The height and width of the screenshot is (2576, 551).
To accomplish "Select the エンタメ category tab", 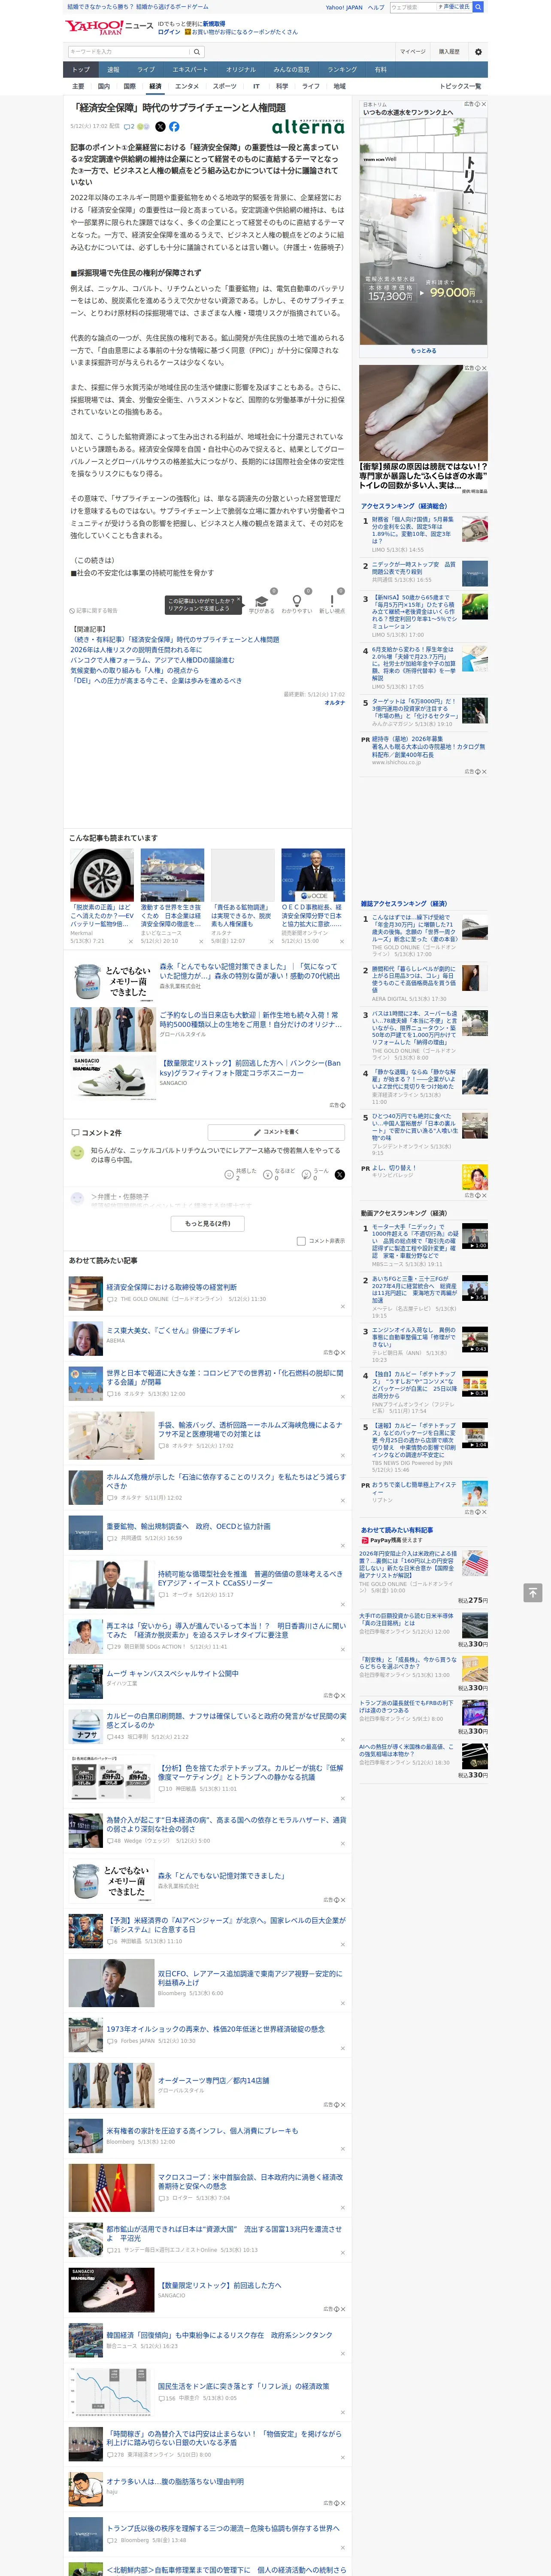I will 187,86.
